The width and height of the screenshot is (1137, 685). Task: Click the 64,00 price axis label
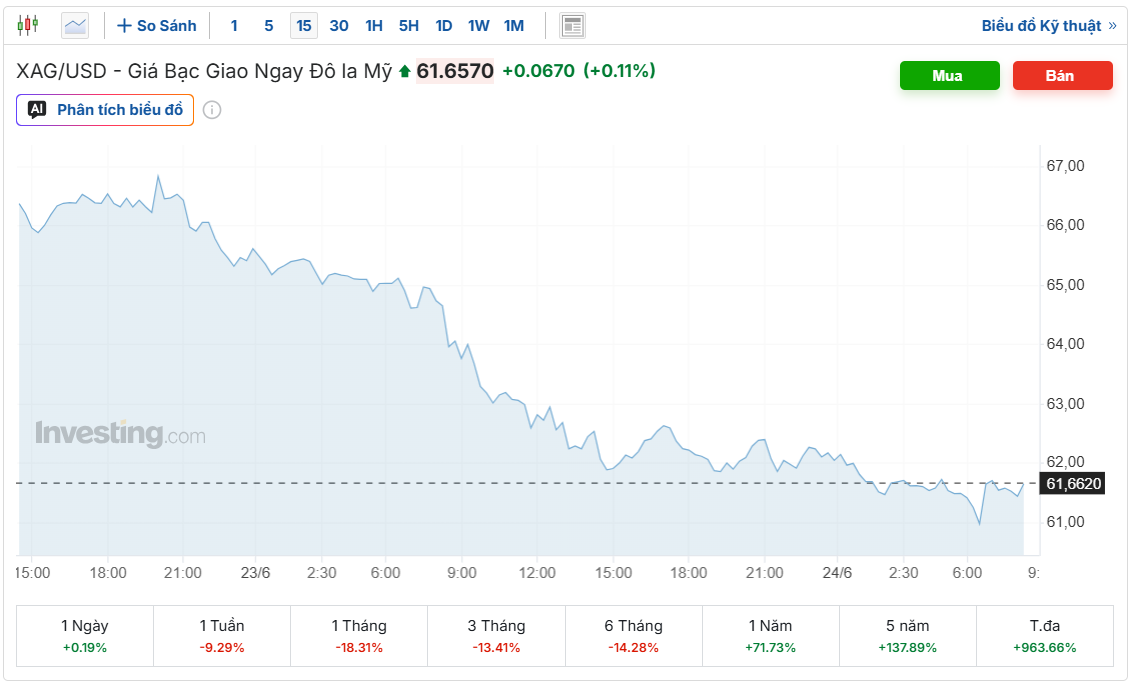[x=1065, y=344]
